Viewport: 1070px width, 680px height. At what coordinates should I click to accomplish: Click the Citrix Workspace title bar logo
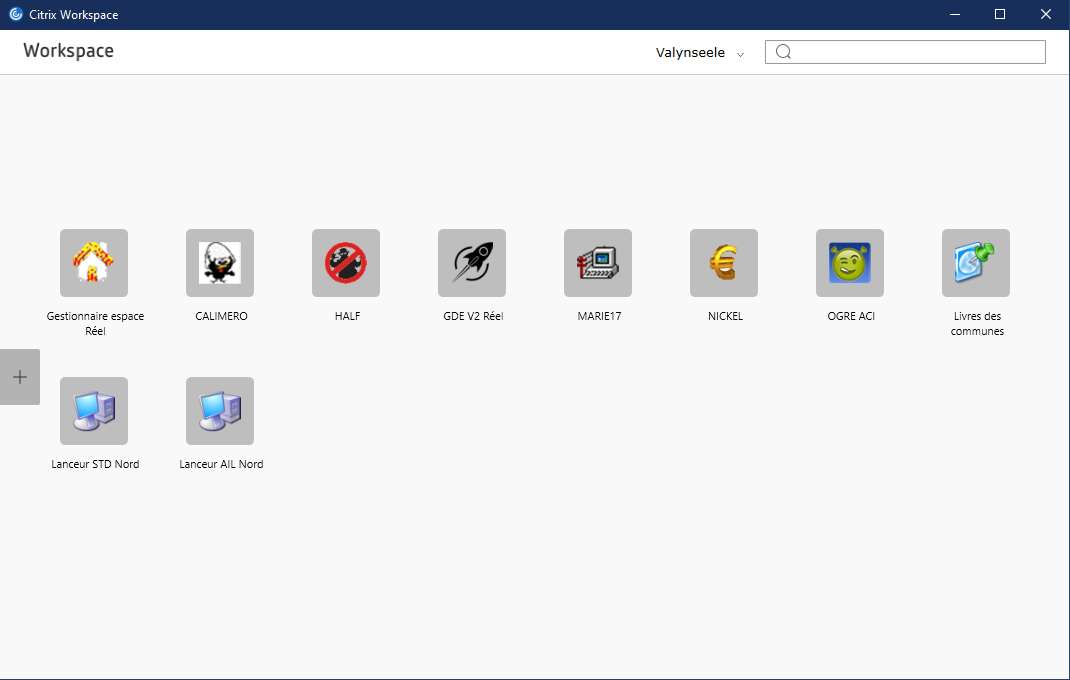tap(16, 14)
